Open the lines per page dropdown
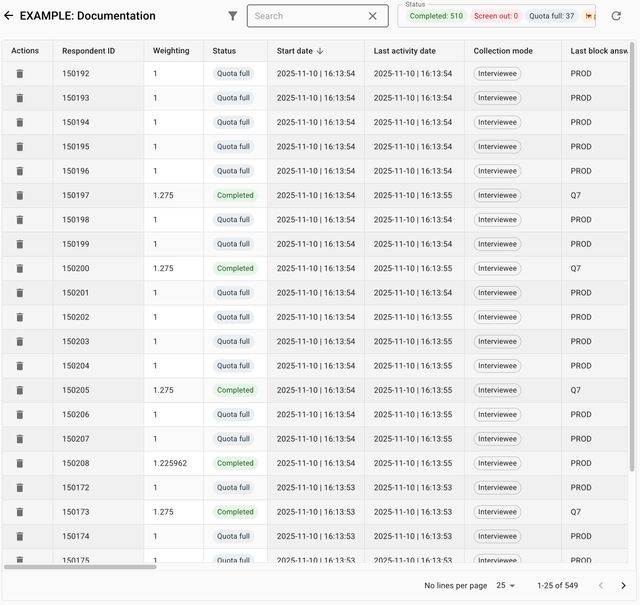This screenshot has height=605, width=640. tap(506, 586)
